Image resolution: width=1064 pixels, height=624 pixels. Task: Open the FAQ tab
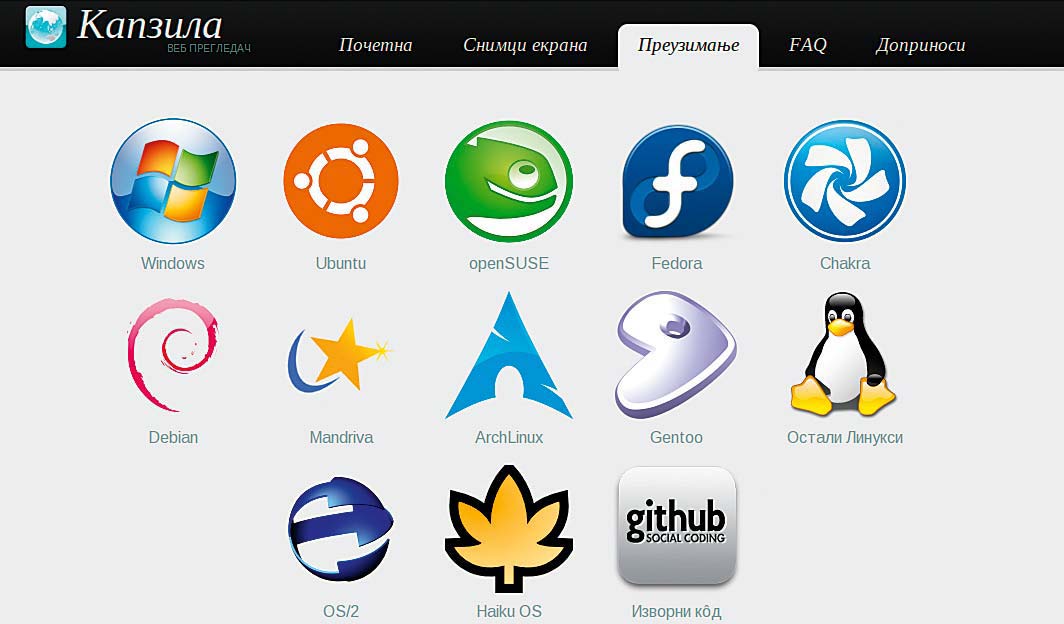(808, 45)
